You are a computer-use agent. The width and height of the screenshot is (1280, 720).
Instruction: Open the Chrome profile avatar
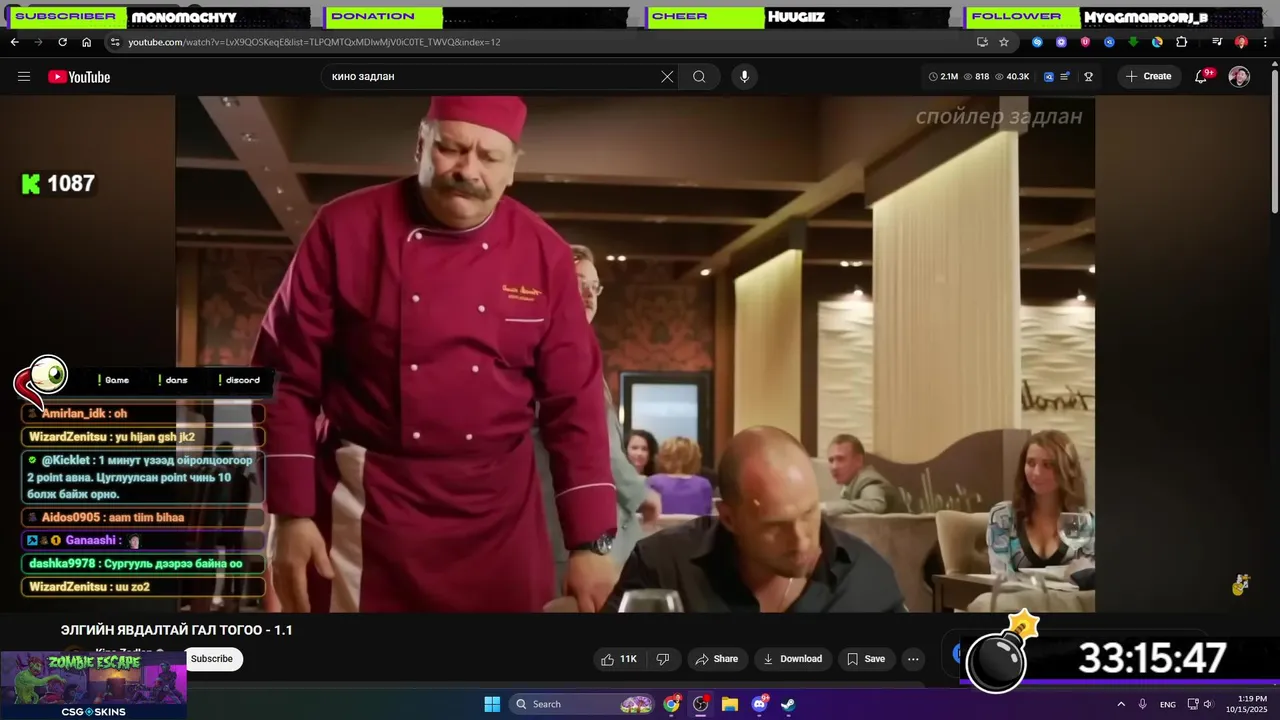[1241, 42]
